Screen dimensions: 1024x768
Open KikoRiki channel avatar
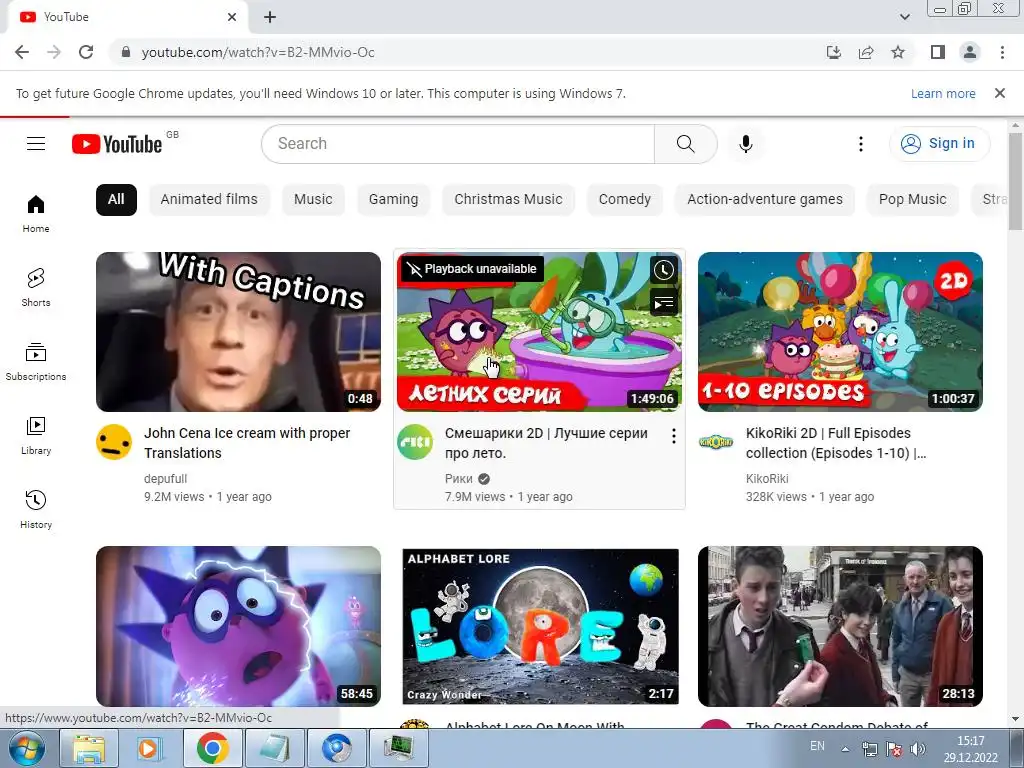pos(716,442)
